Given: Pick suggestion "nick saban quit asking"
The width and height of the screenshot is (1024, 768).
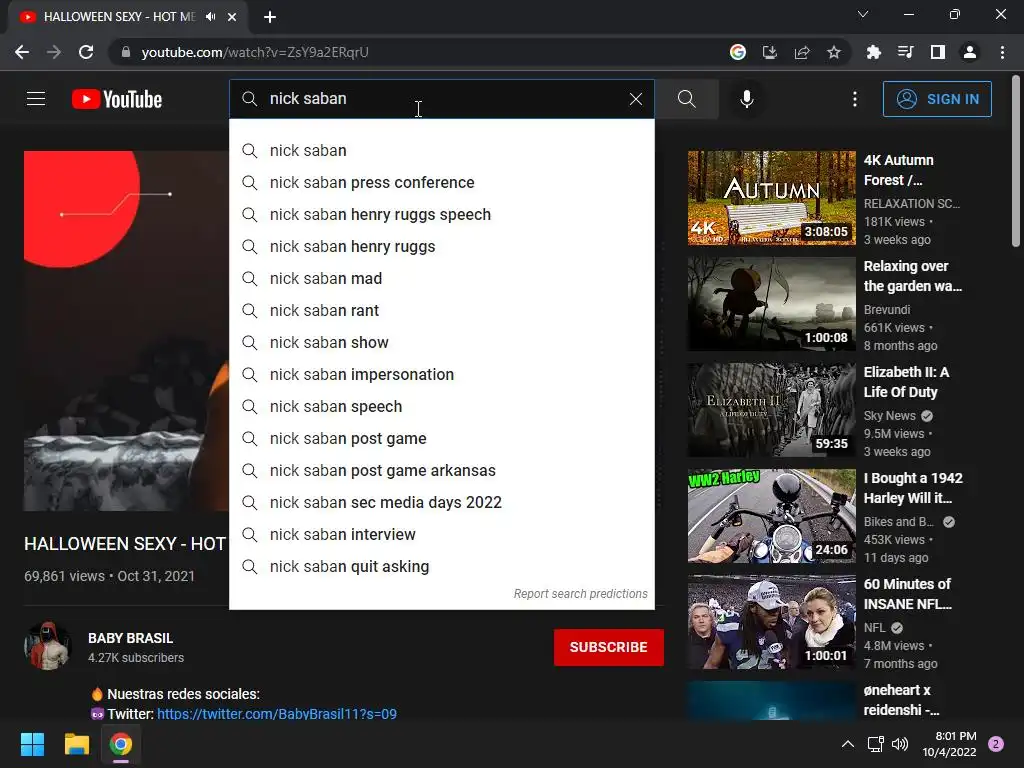Looking at the screenshot, I should click(x=441, y=566).
